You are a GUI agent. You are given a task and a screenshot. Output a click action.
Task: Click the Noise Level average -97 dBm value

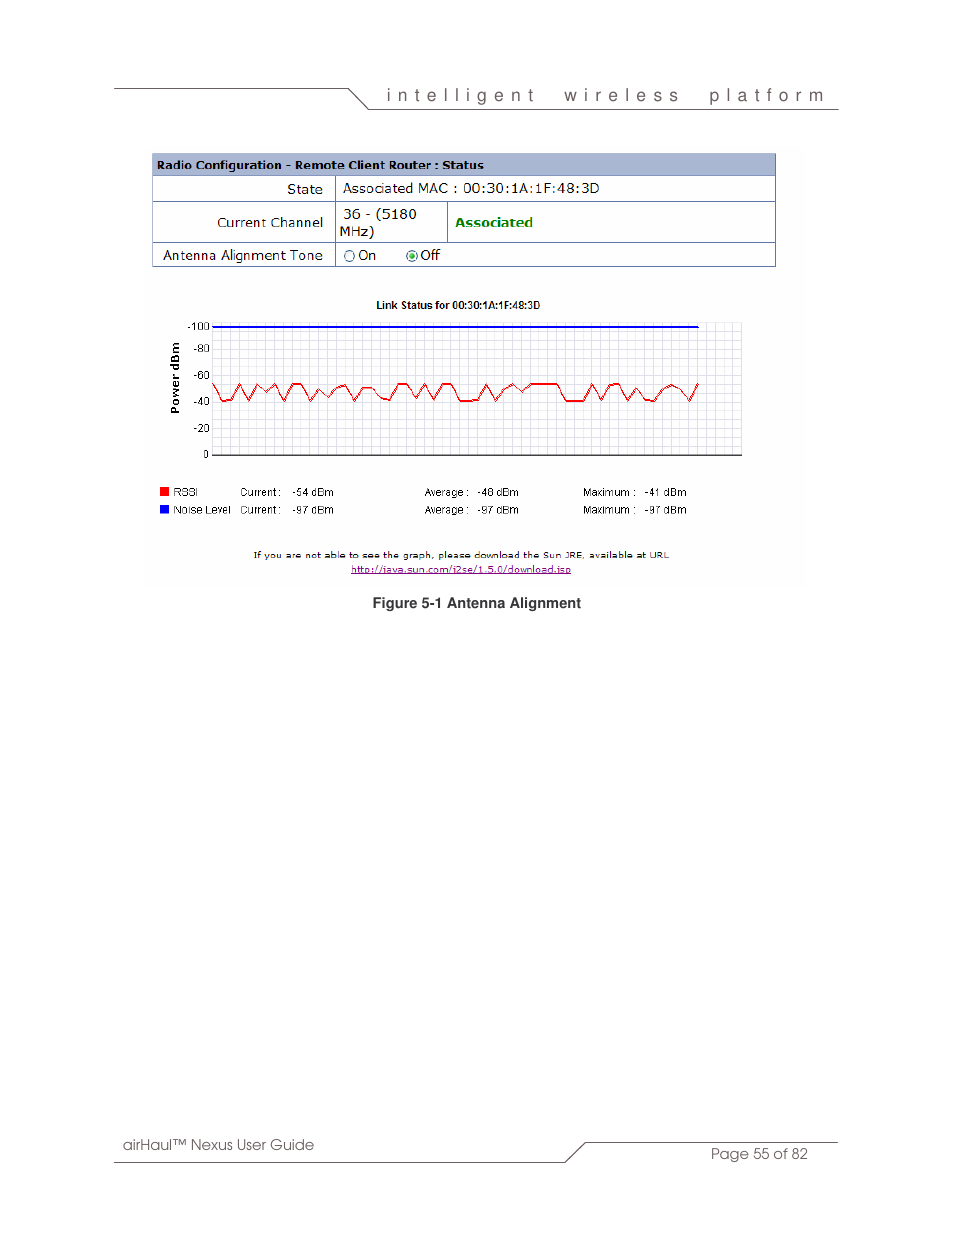point(498,510)
